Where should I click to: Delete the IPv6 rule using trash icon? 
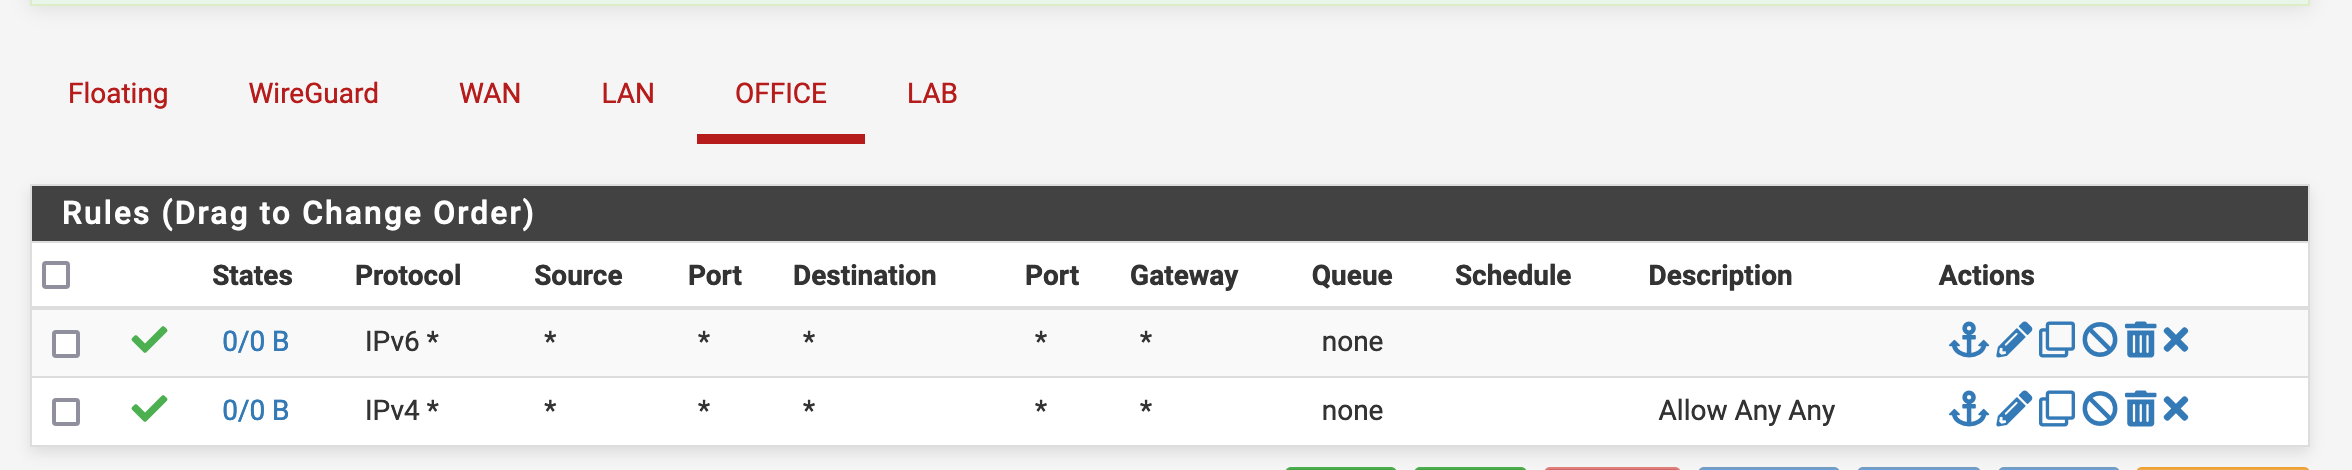click(x=2140, y=341)
